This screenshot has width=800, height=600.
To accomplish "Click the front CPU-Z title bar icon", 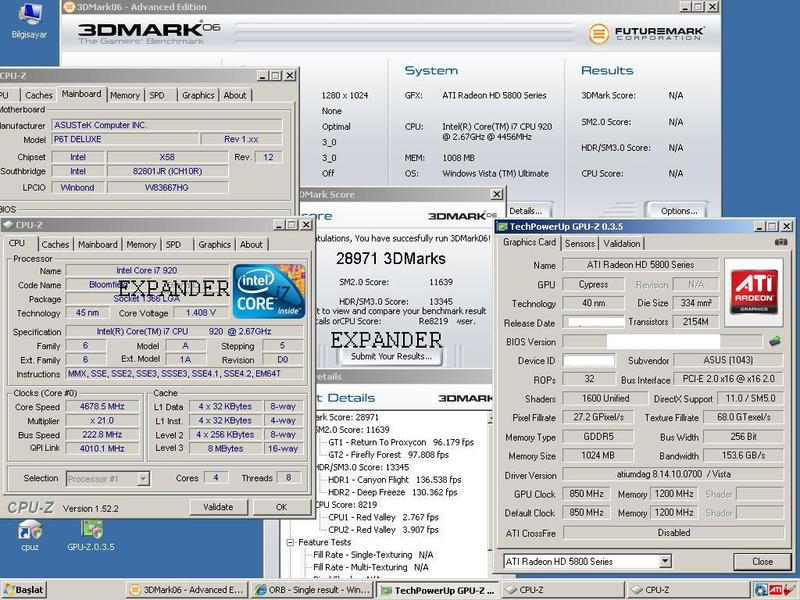I will [8, 225].
